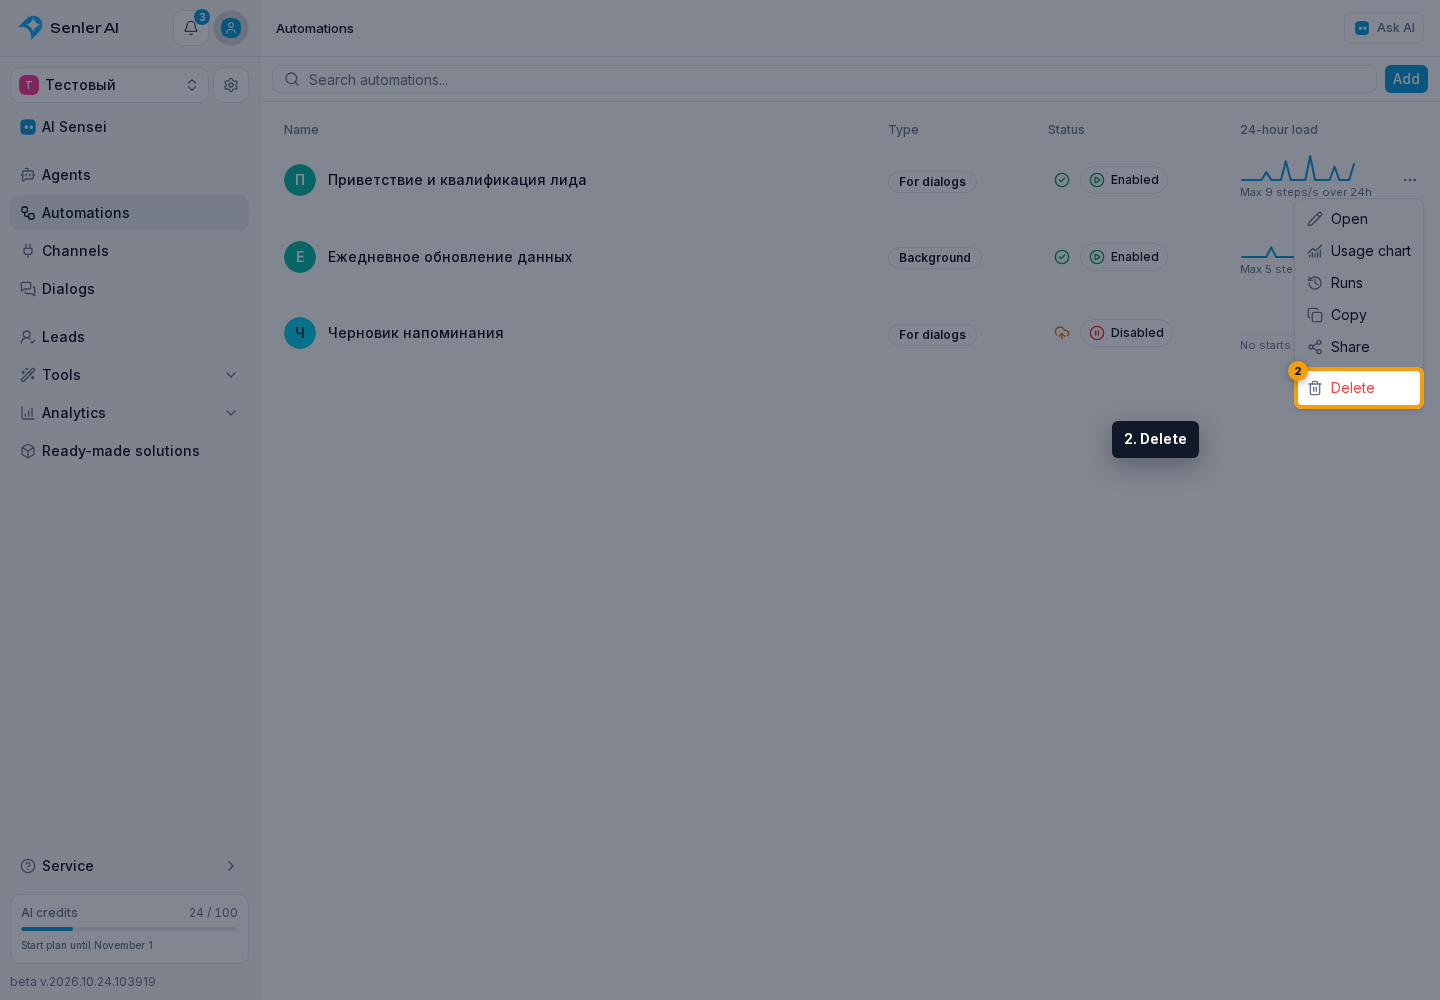
Task: Expand the Service submenu
Action: point(130,866)
